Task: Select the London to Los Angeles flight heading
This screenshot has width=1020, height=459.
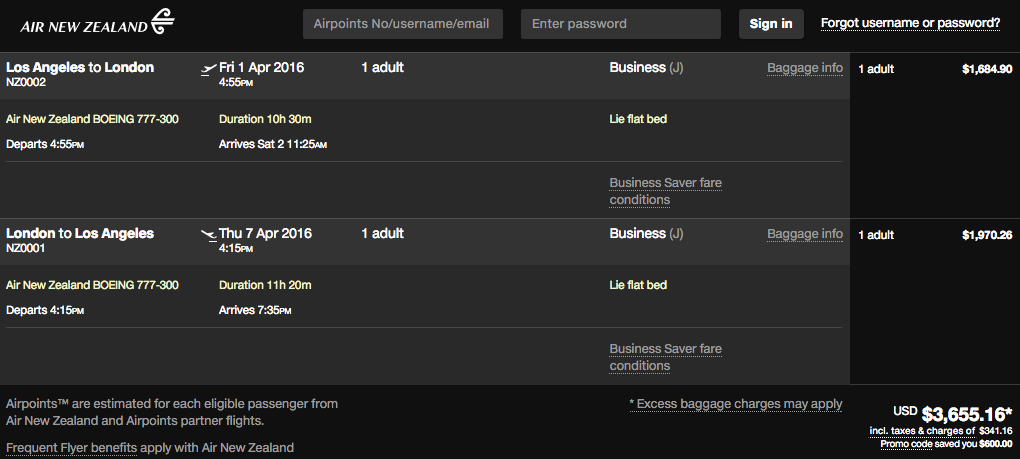Action: click(80, 233)
